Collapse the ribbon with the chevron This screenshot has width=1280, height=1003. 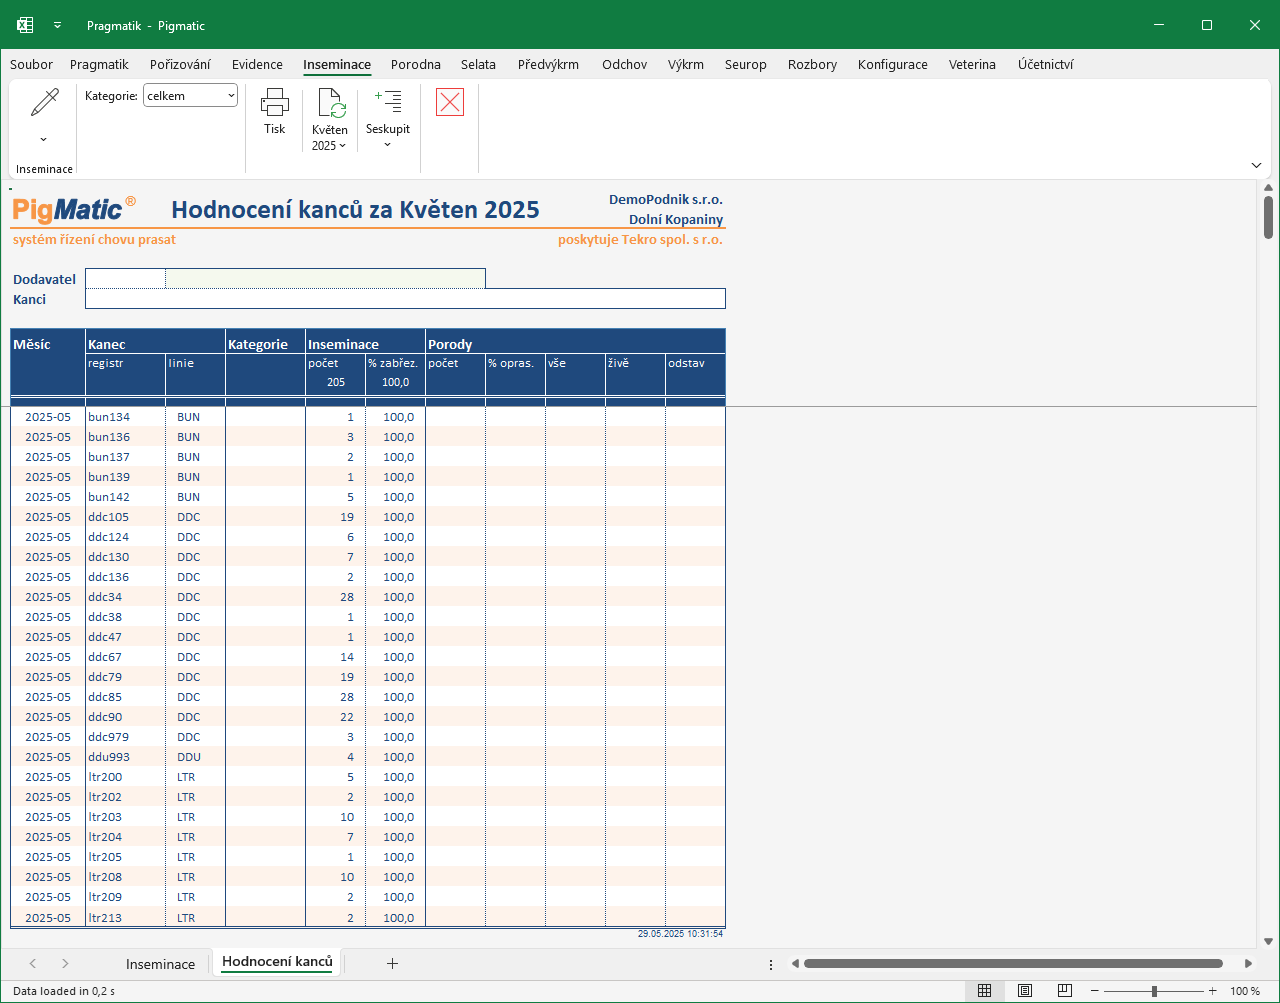(x=1256, y=165)
